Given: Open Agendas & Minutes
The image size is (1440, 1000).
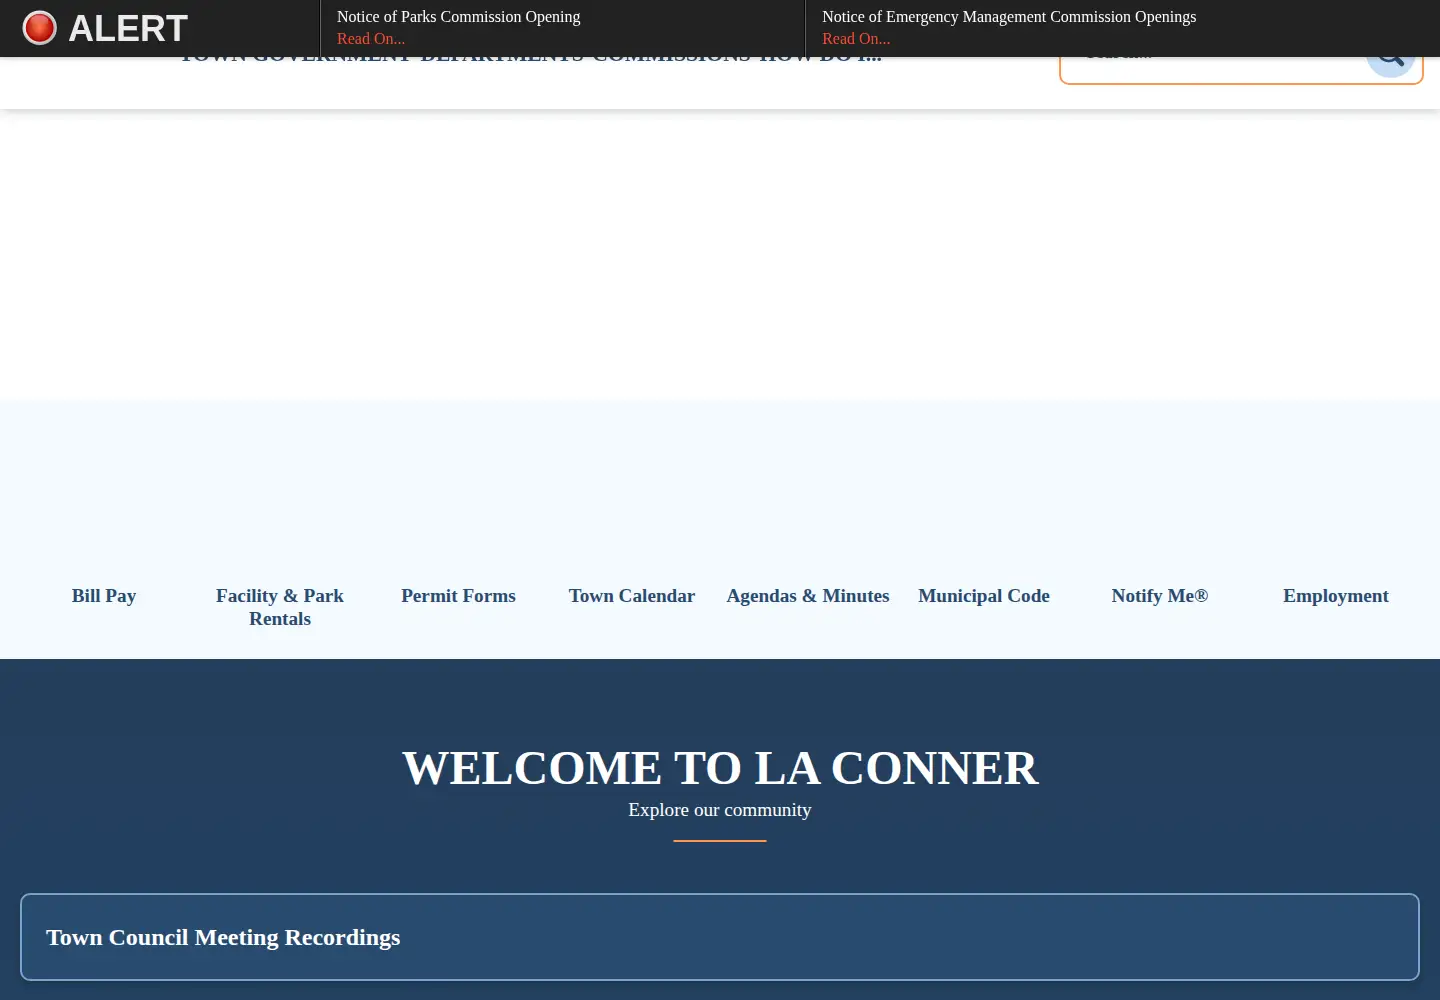Looking at the screenshot, I should 808,596.
